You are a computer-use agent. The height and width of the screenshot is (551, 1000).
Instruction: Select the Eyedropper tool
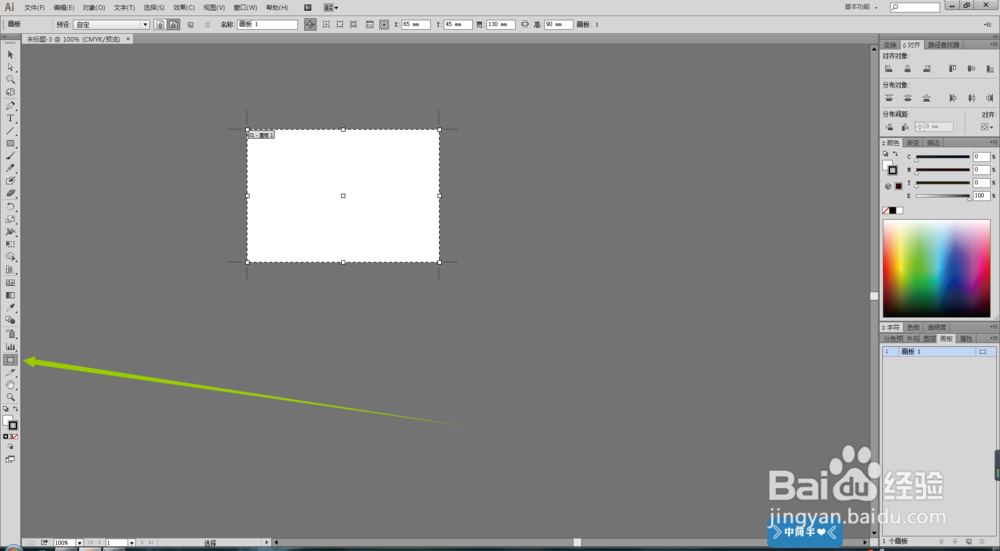[x=10, y=308]
